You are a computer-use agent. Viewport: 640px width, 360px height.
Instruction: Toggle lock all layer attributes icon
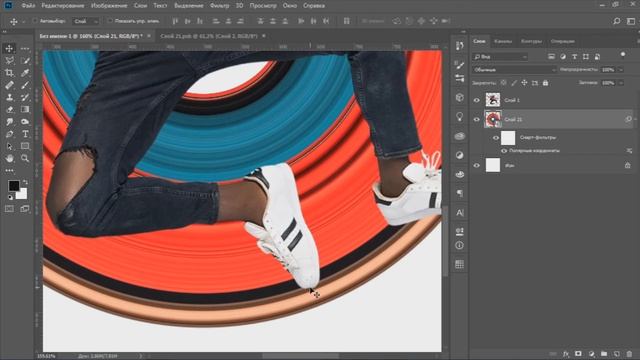point(545,83)
